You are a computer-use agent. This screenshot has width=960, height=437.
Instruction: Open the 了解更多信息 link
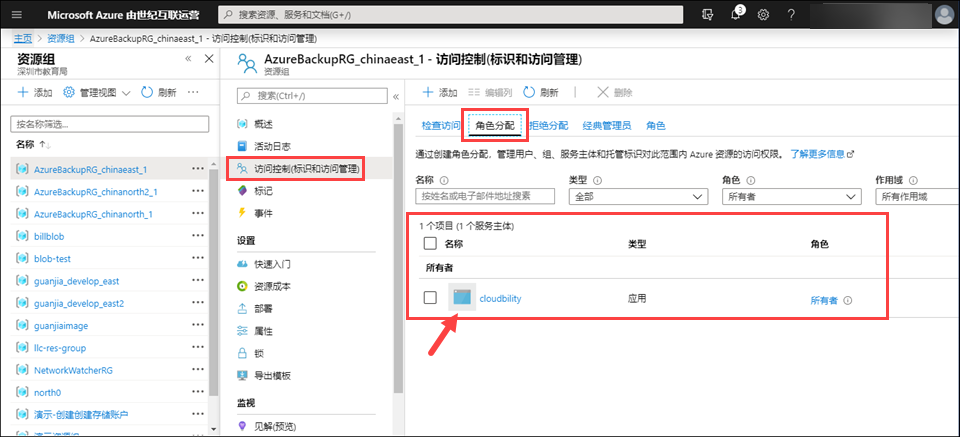pos(822,154)
